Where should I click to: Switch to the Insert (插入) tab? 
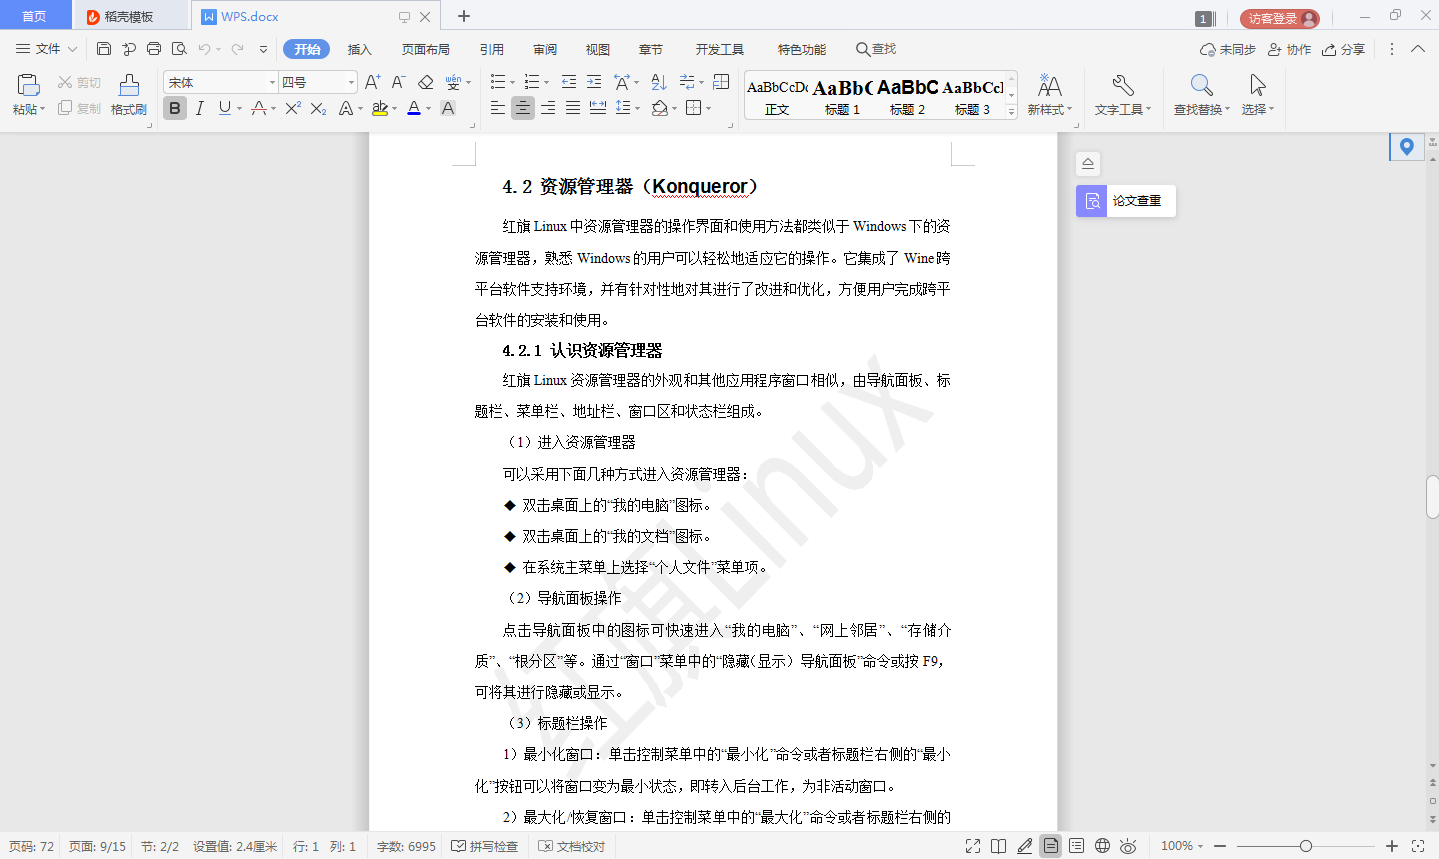click(359, 49)
